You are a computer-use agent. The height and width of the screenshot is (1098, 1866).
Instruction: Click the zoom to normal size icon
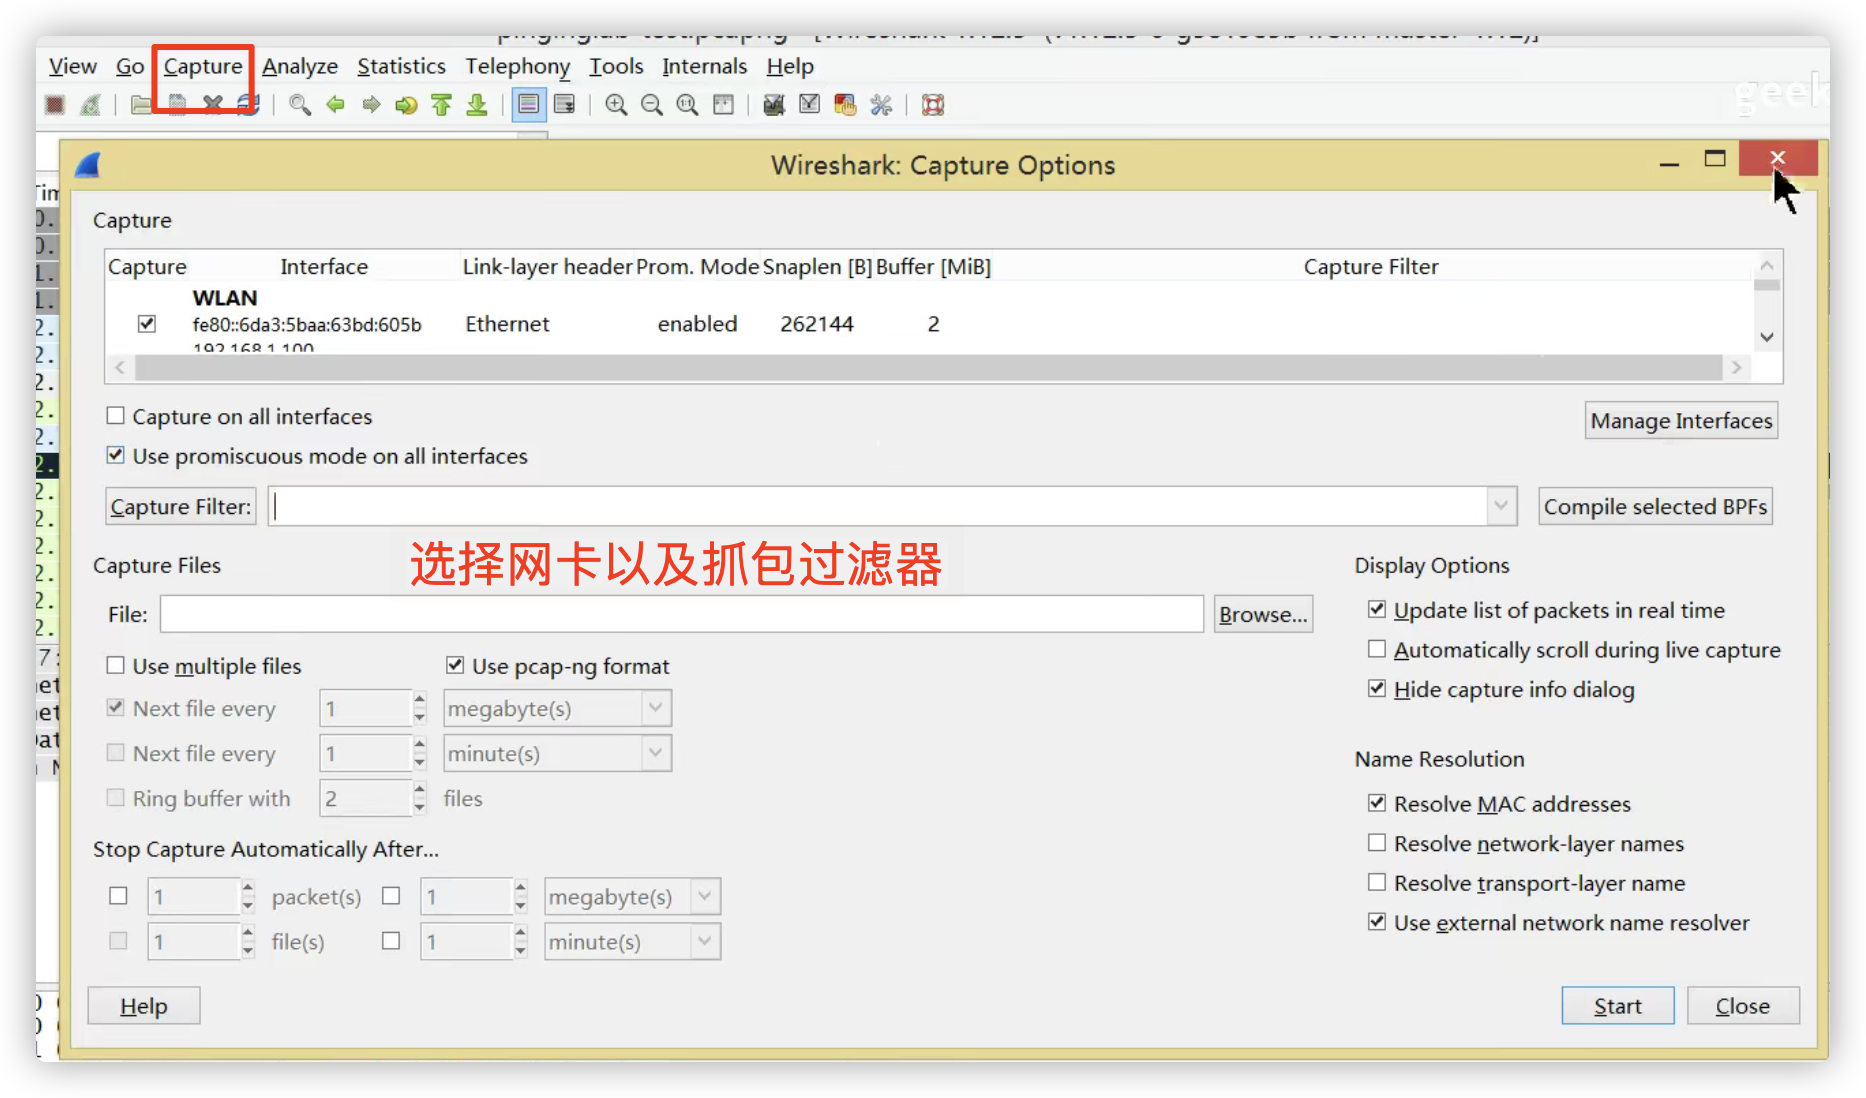(x=687, y=105)
